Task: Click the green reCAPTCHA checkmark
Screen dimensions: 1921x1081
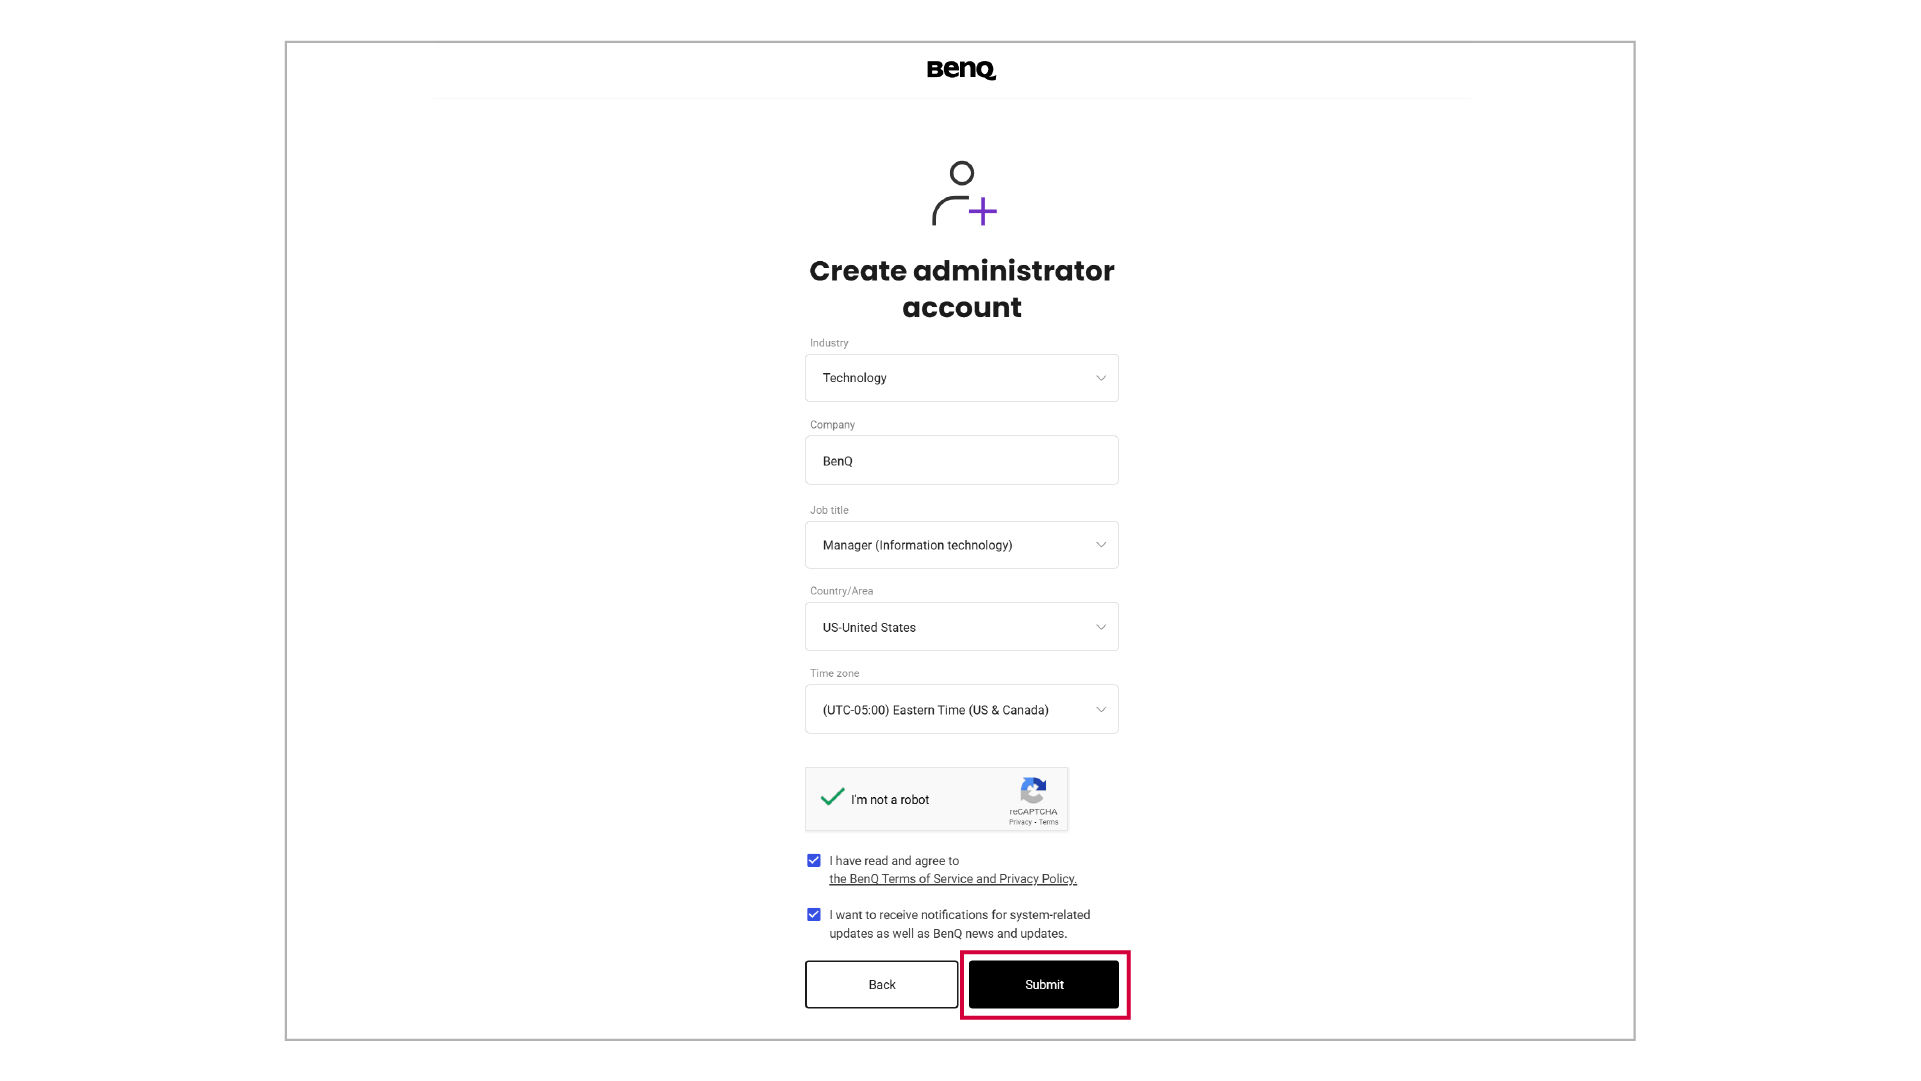Action: [x=832, y=797]
